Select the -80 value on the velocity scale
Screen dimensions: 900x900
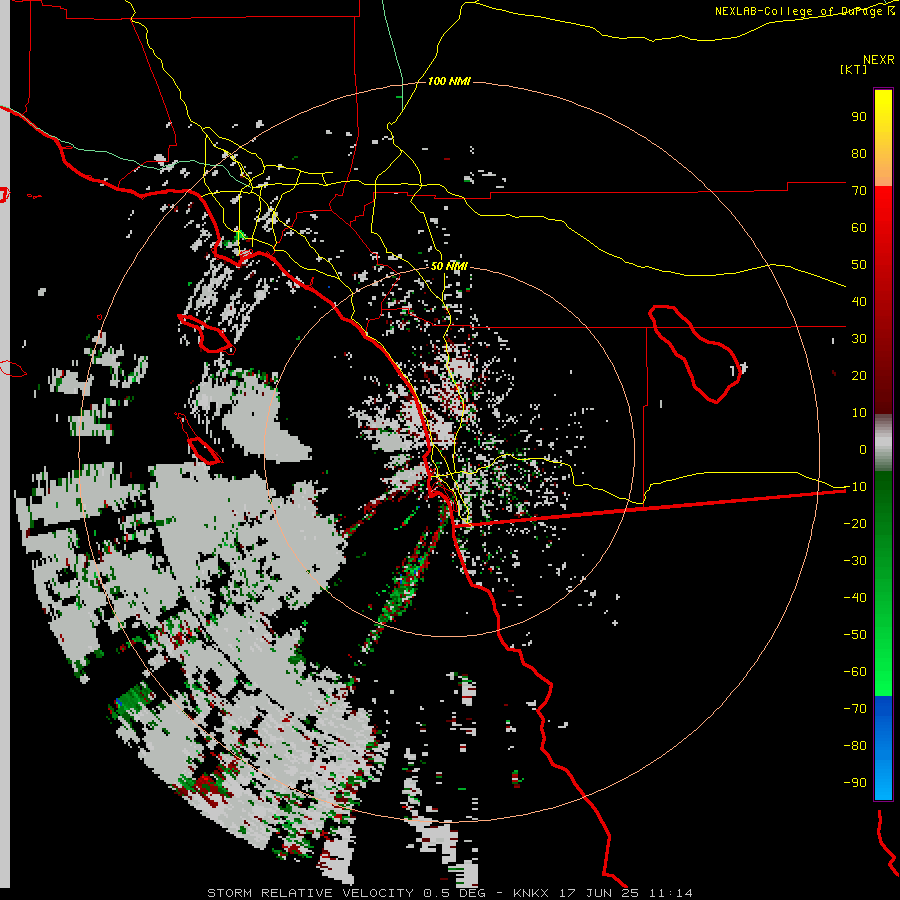click(x=855, y=746)
